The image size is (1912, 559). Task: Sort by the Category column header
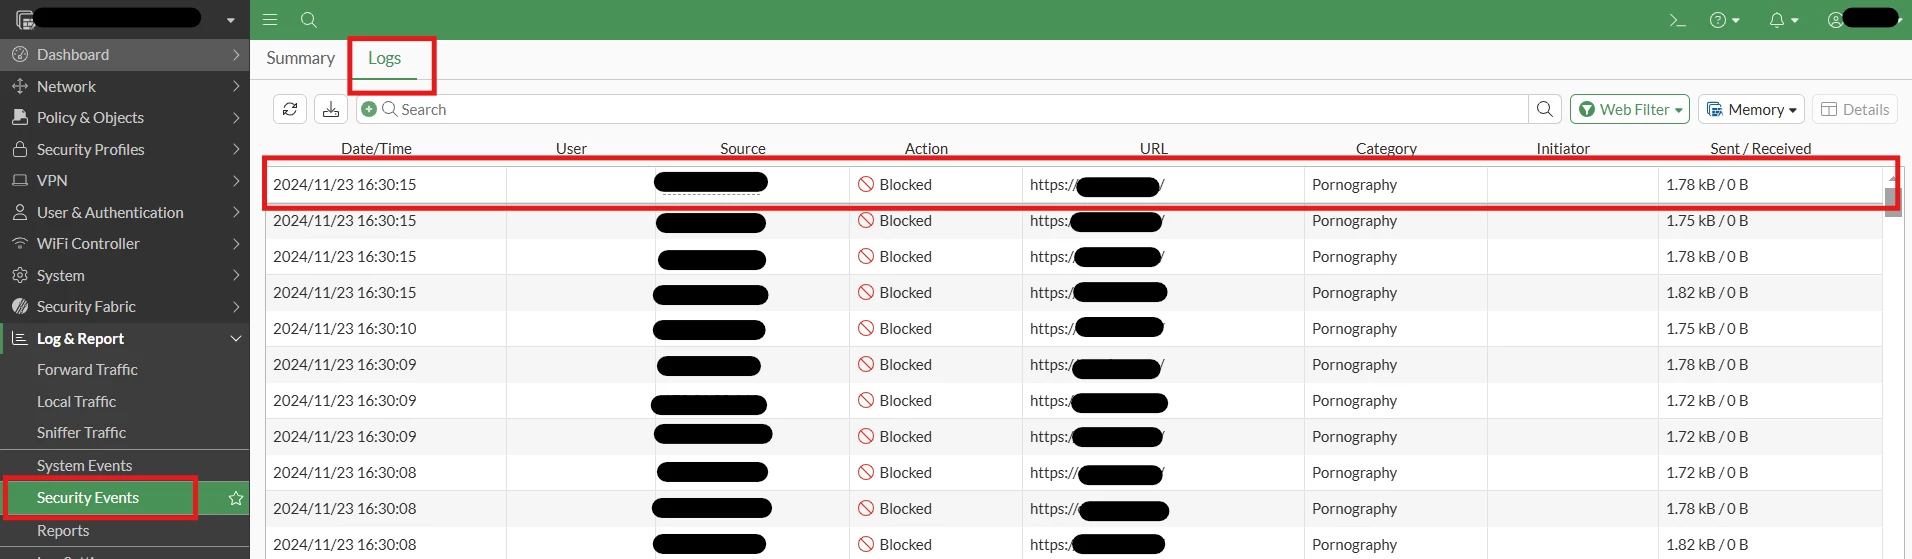1386,149
